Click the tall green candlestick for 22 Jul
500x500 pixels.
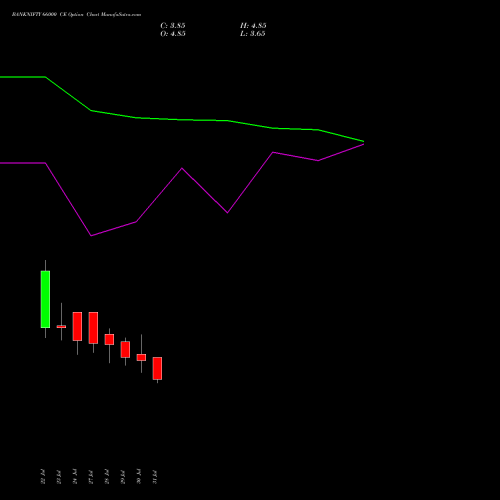click(45, 299)
